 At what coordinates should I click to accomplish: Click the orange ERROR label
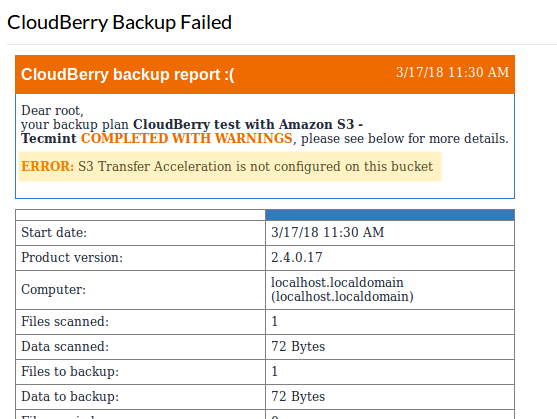(48, 167)
